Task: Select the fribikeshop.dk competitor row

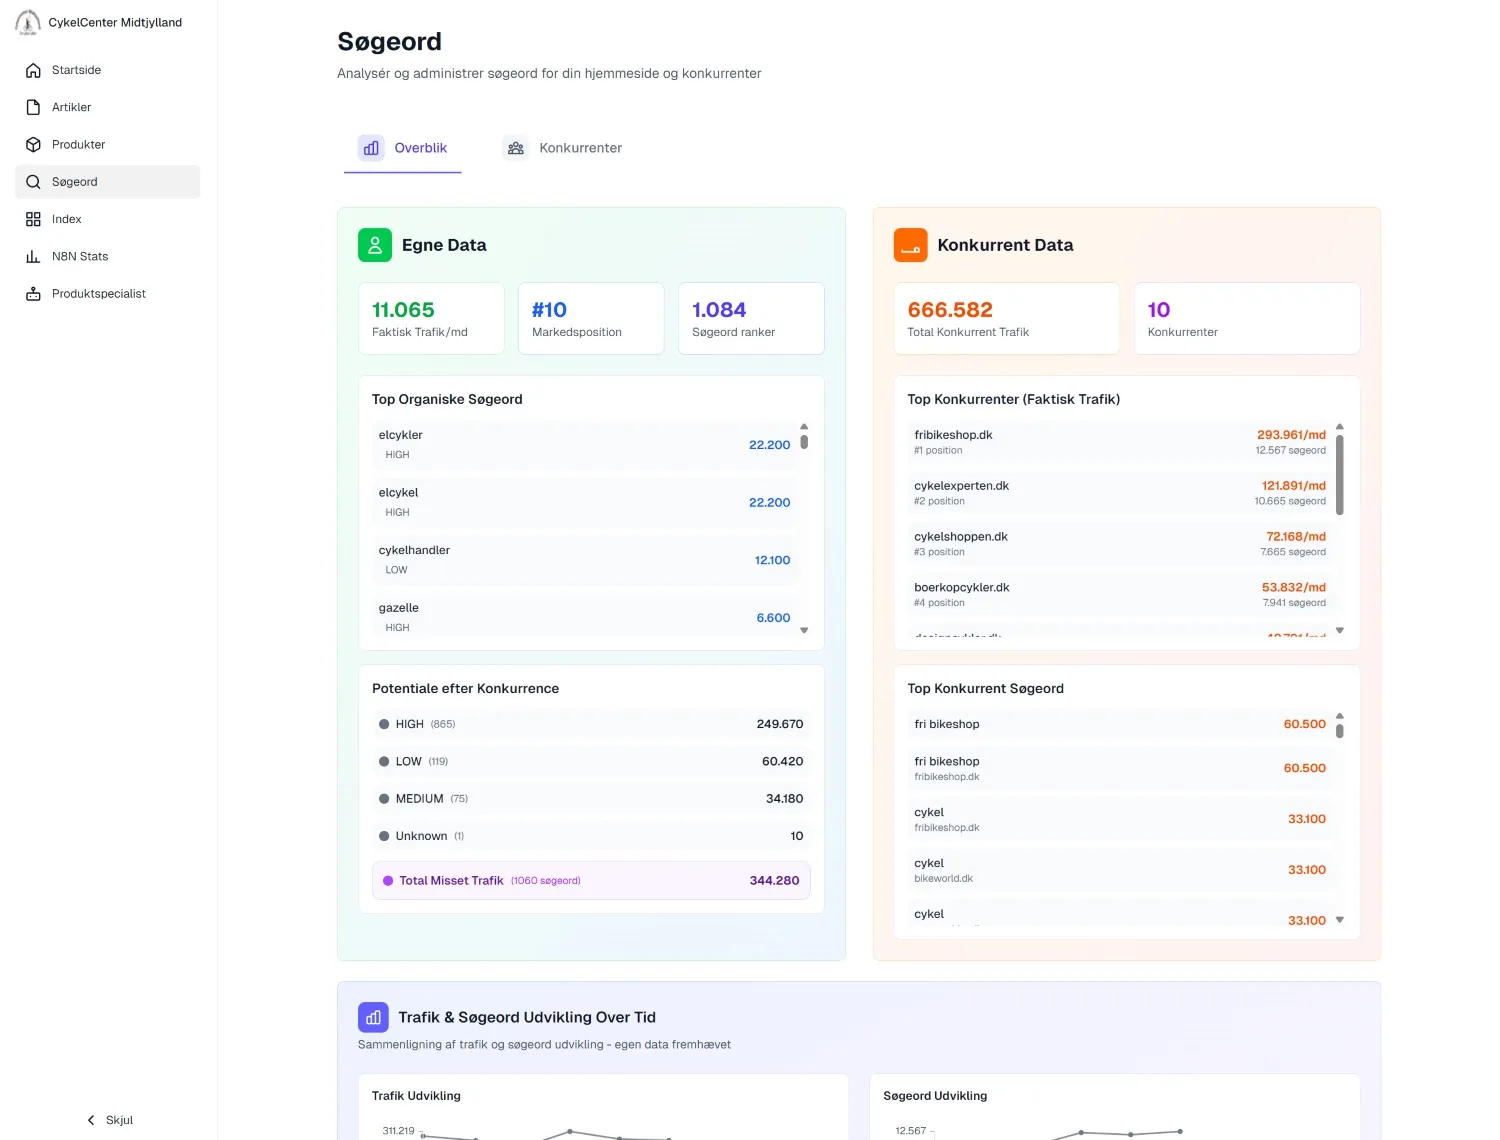Action: click(x=1119, y=442)
